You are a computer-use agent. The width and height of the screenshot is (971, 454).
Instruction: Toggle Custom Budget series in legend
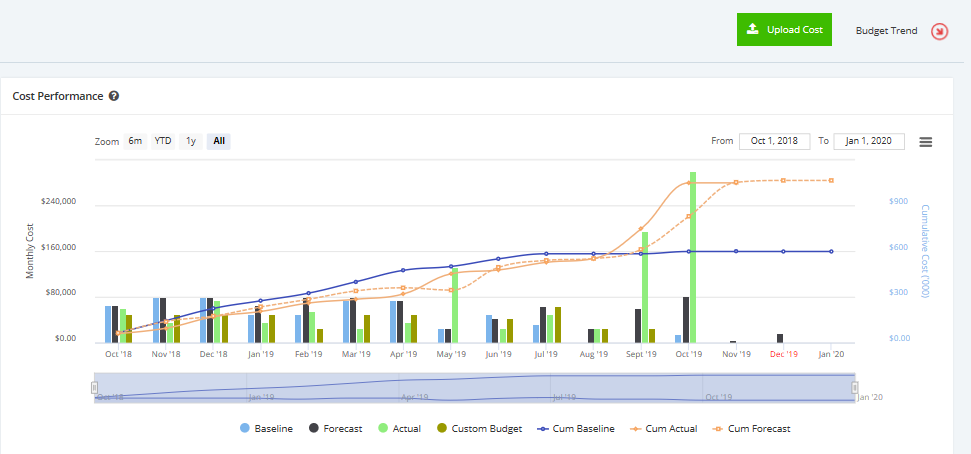tap(479, 429)
